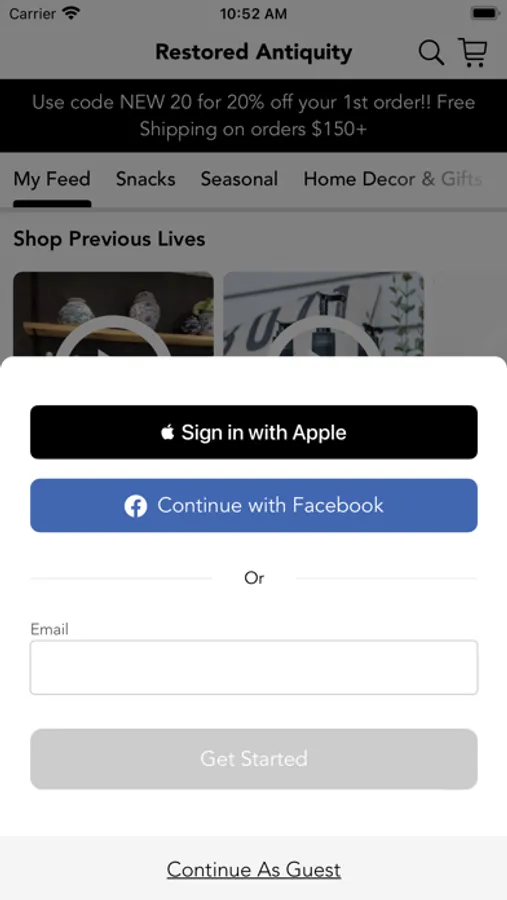This screenshot has width=507, height=900.
Task: Tap the Facebook logo icon
Action: [x=136, y=506]
